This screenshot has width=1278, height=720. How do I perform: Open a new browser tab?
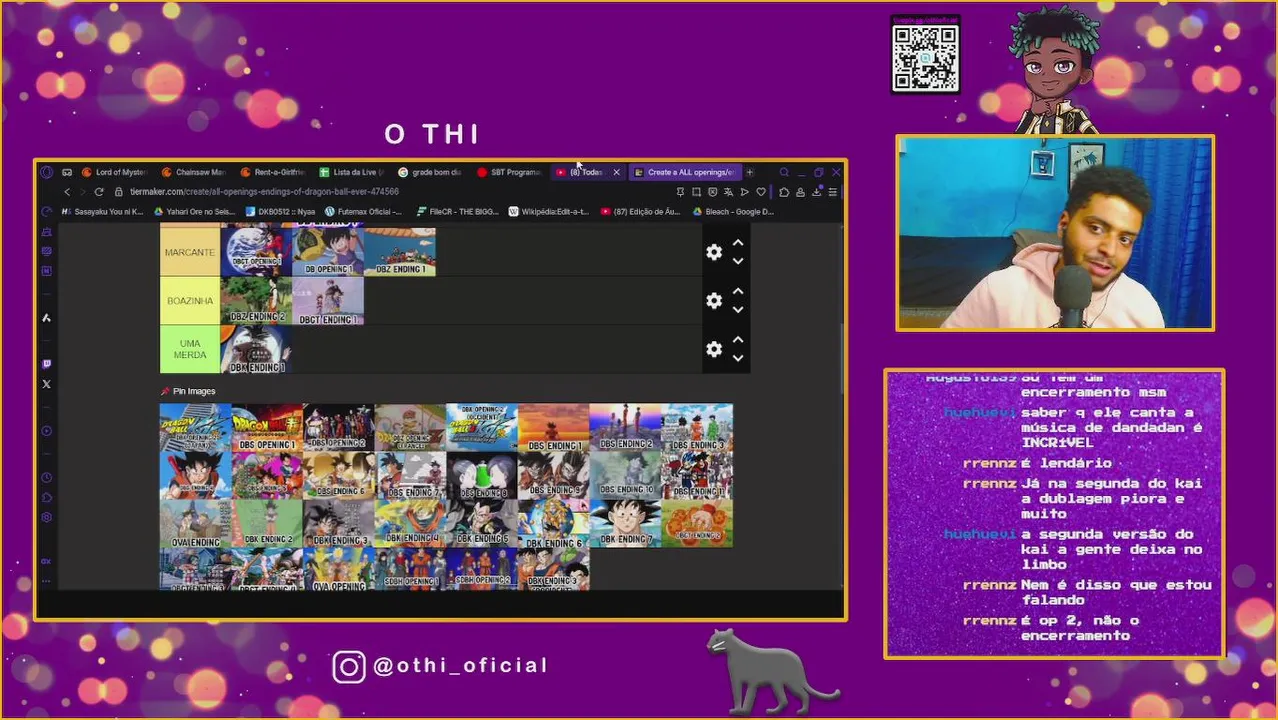point(749,172)
